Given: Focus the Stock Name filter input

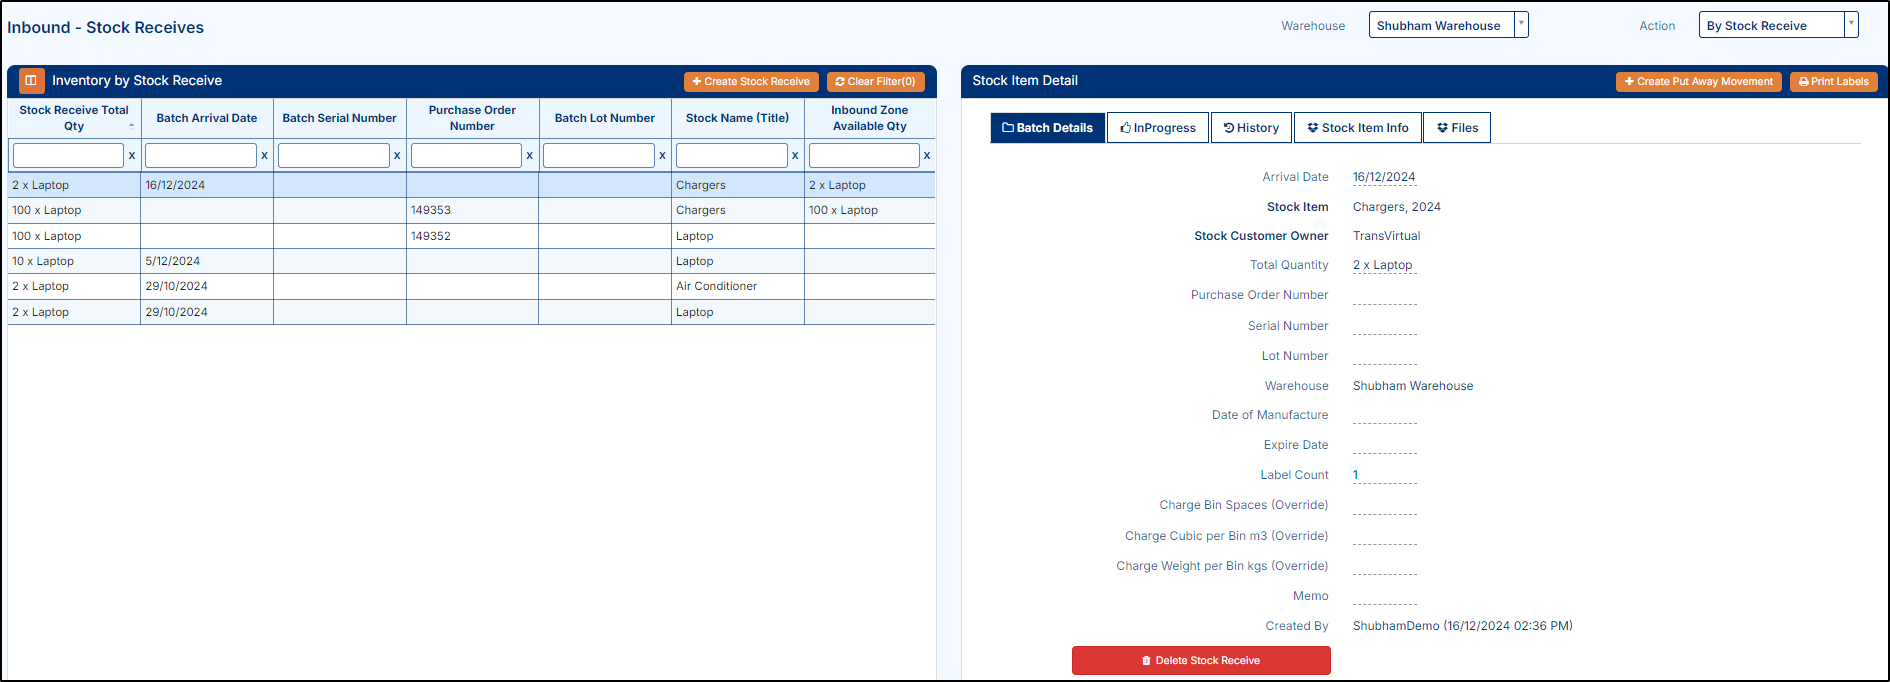Looking at the screenshot, I should click(x=731, y=156).
